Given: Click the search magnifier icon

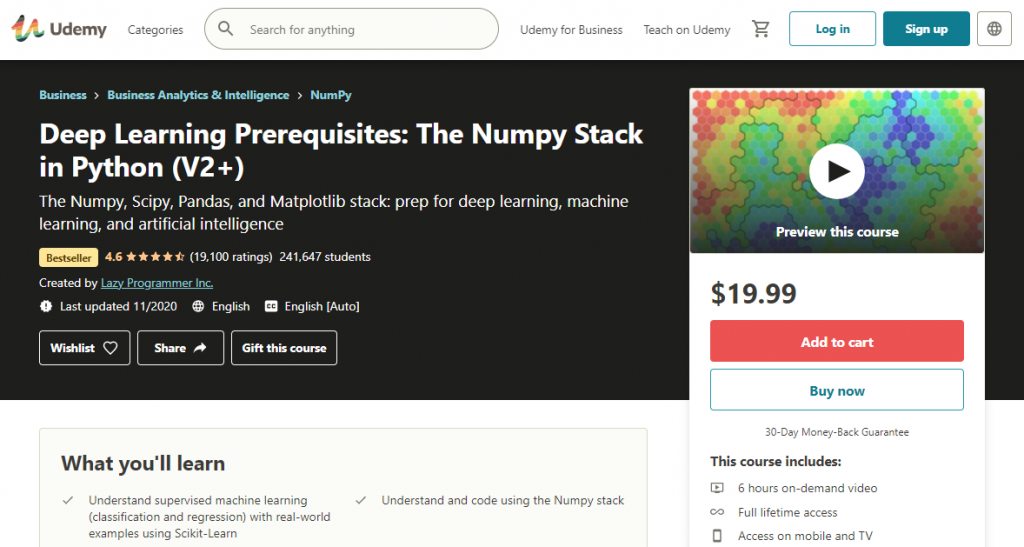Looking at the screenshot, I should pyautogui.click(x=226, y=29).
